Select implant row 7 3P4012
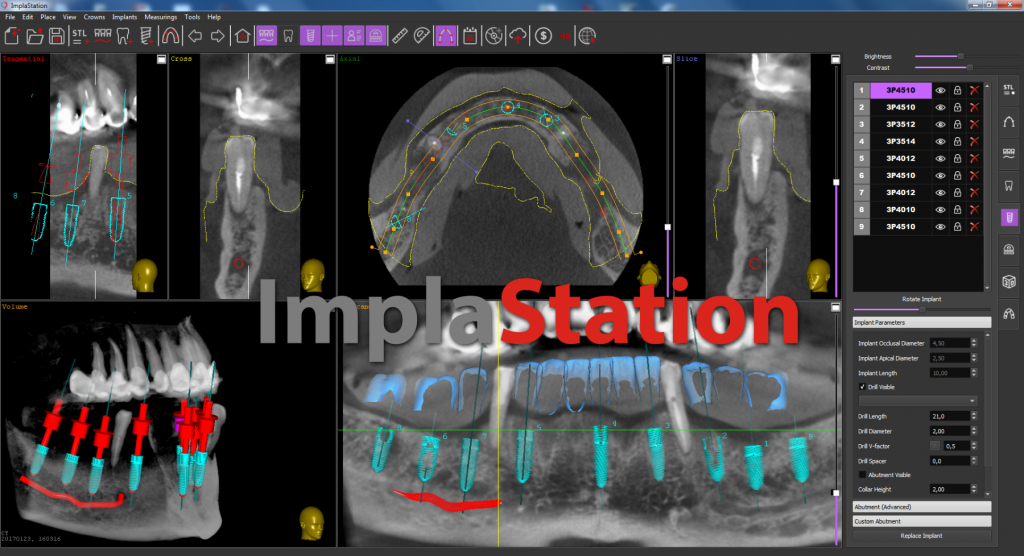Screen dimensions: 1024x556 (x=901, y=192)
